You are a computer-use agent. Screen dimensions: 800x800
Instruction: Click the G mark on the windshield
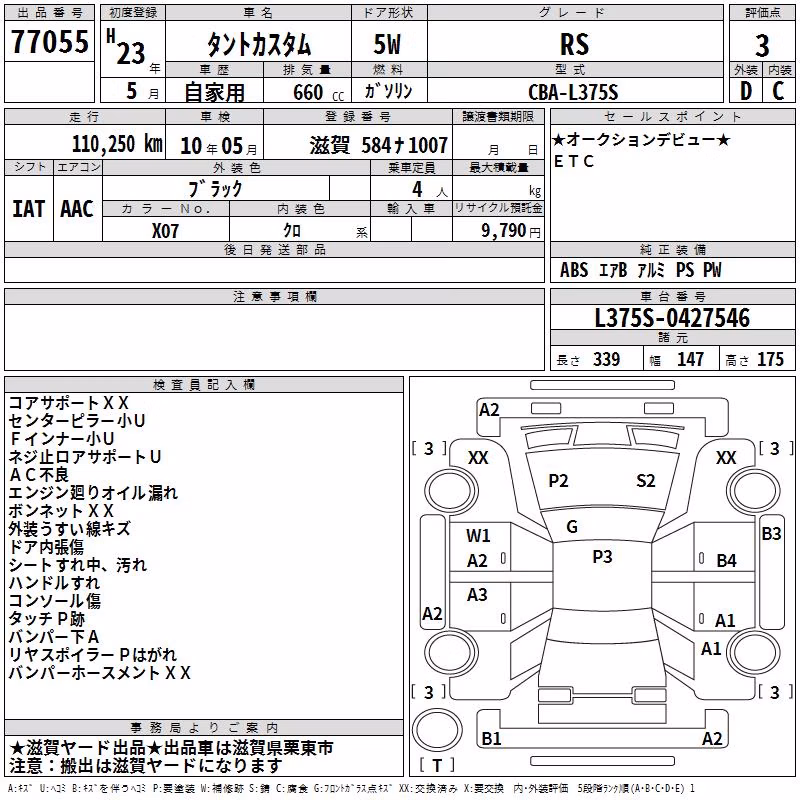(572, 527)
